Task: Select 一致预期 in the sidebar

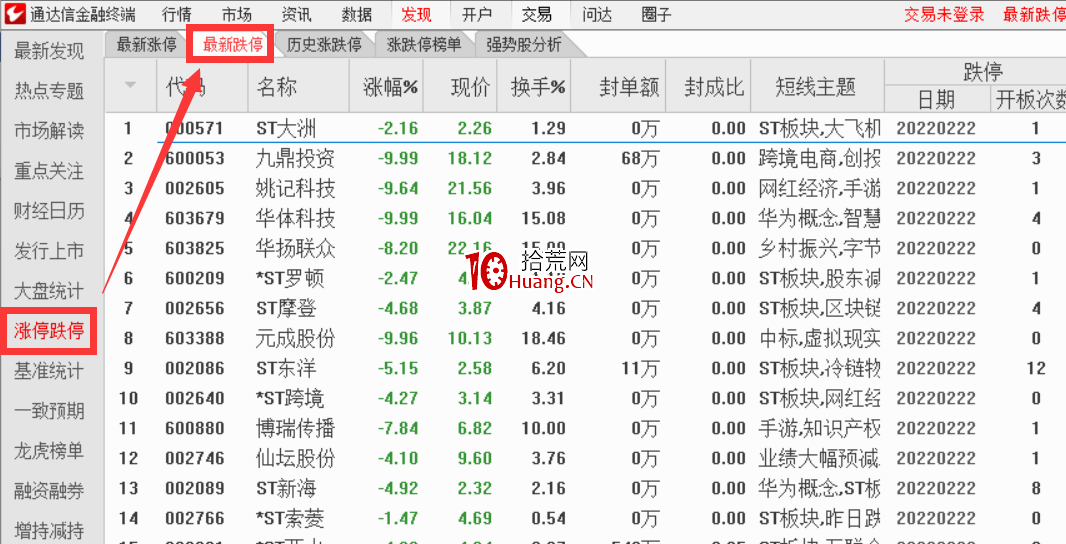Action: click(49, 411)
